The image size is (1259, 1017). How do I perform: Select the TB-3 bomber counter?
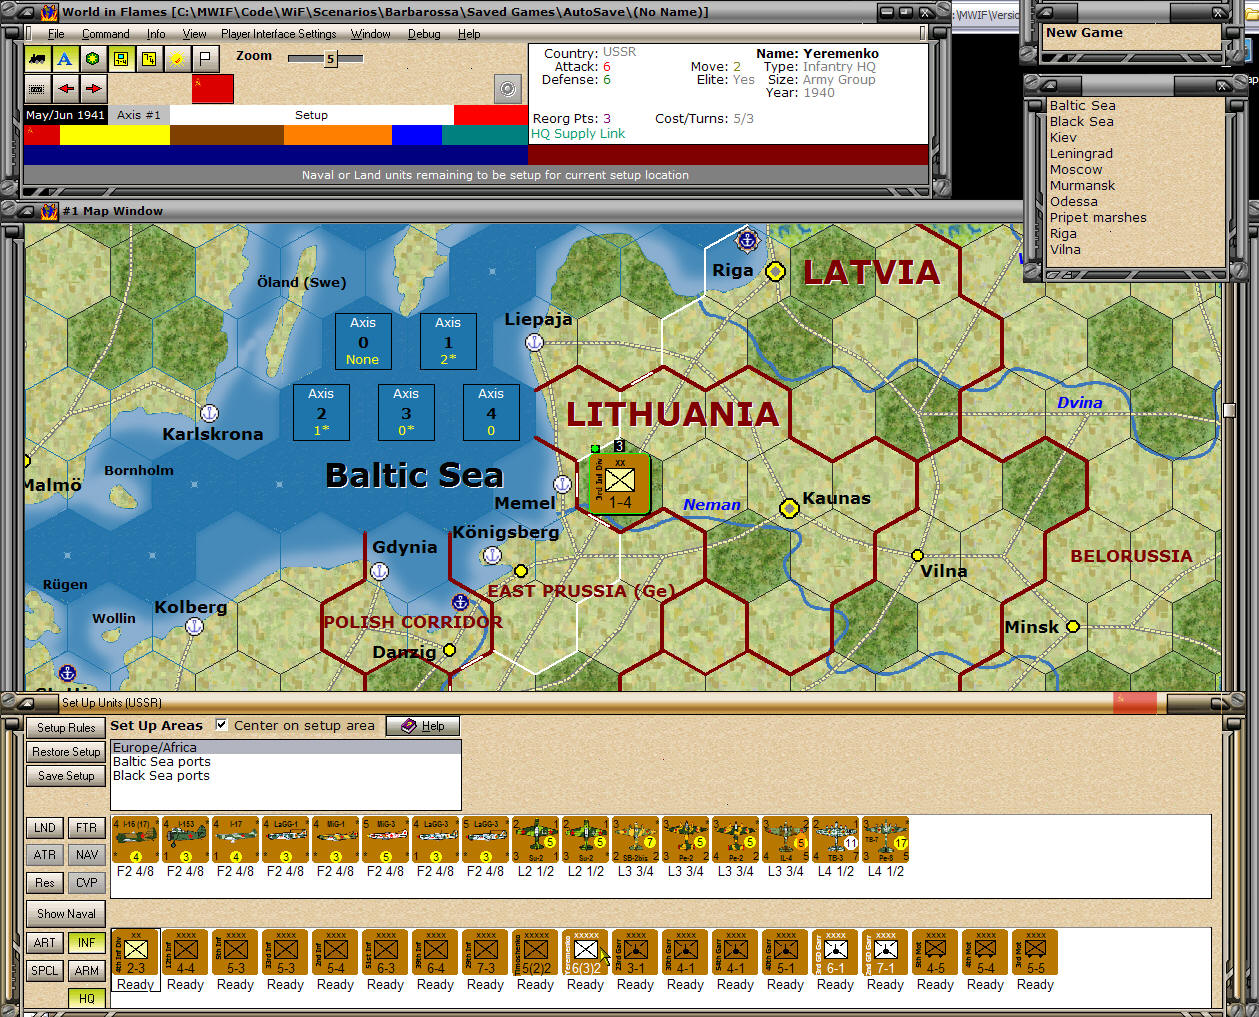click(835, 840)
